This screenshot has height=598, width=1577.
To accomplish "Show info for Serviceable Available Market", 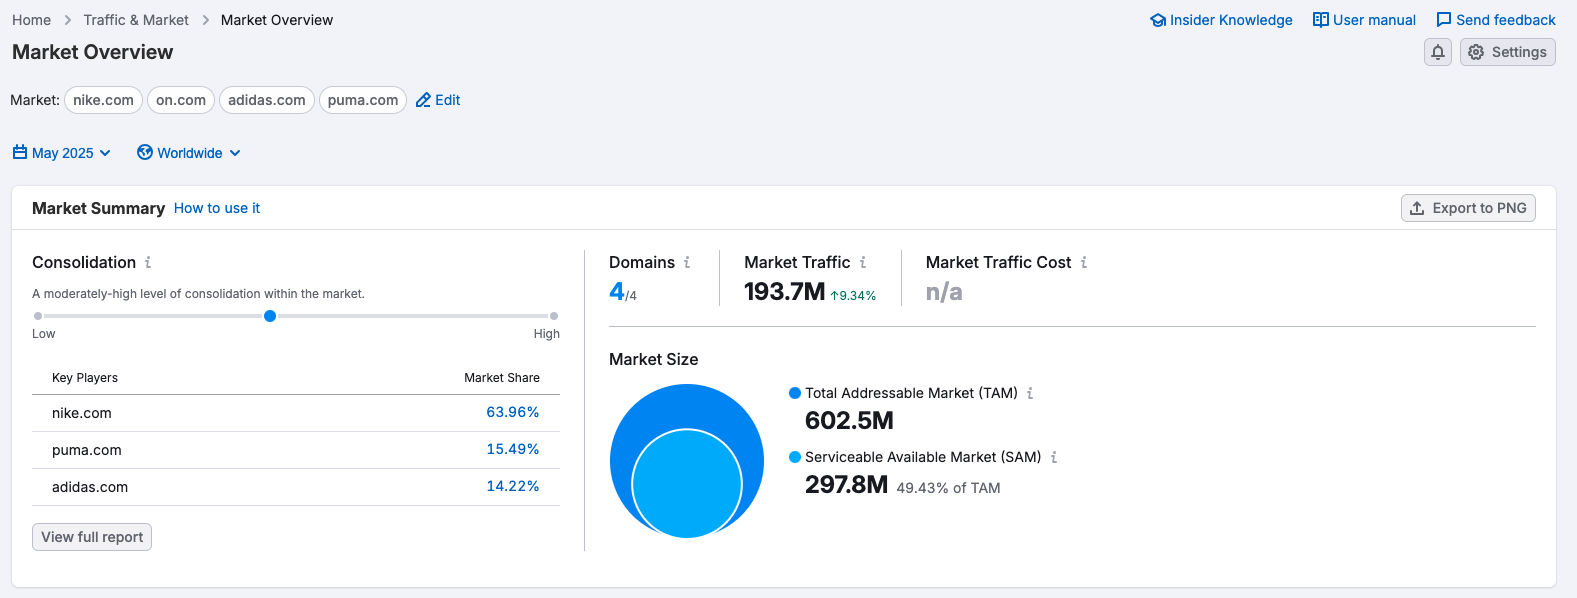I will click(1054, 457).
